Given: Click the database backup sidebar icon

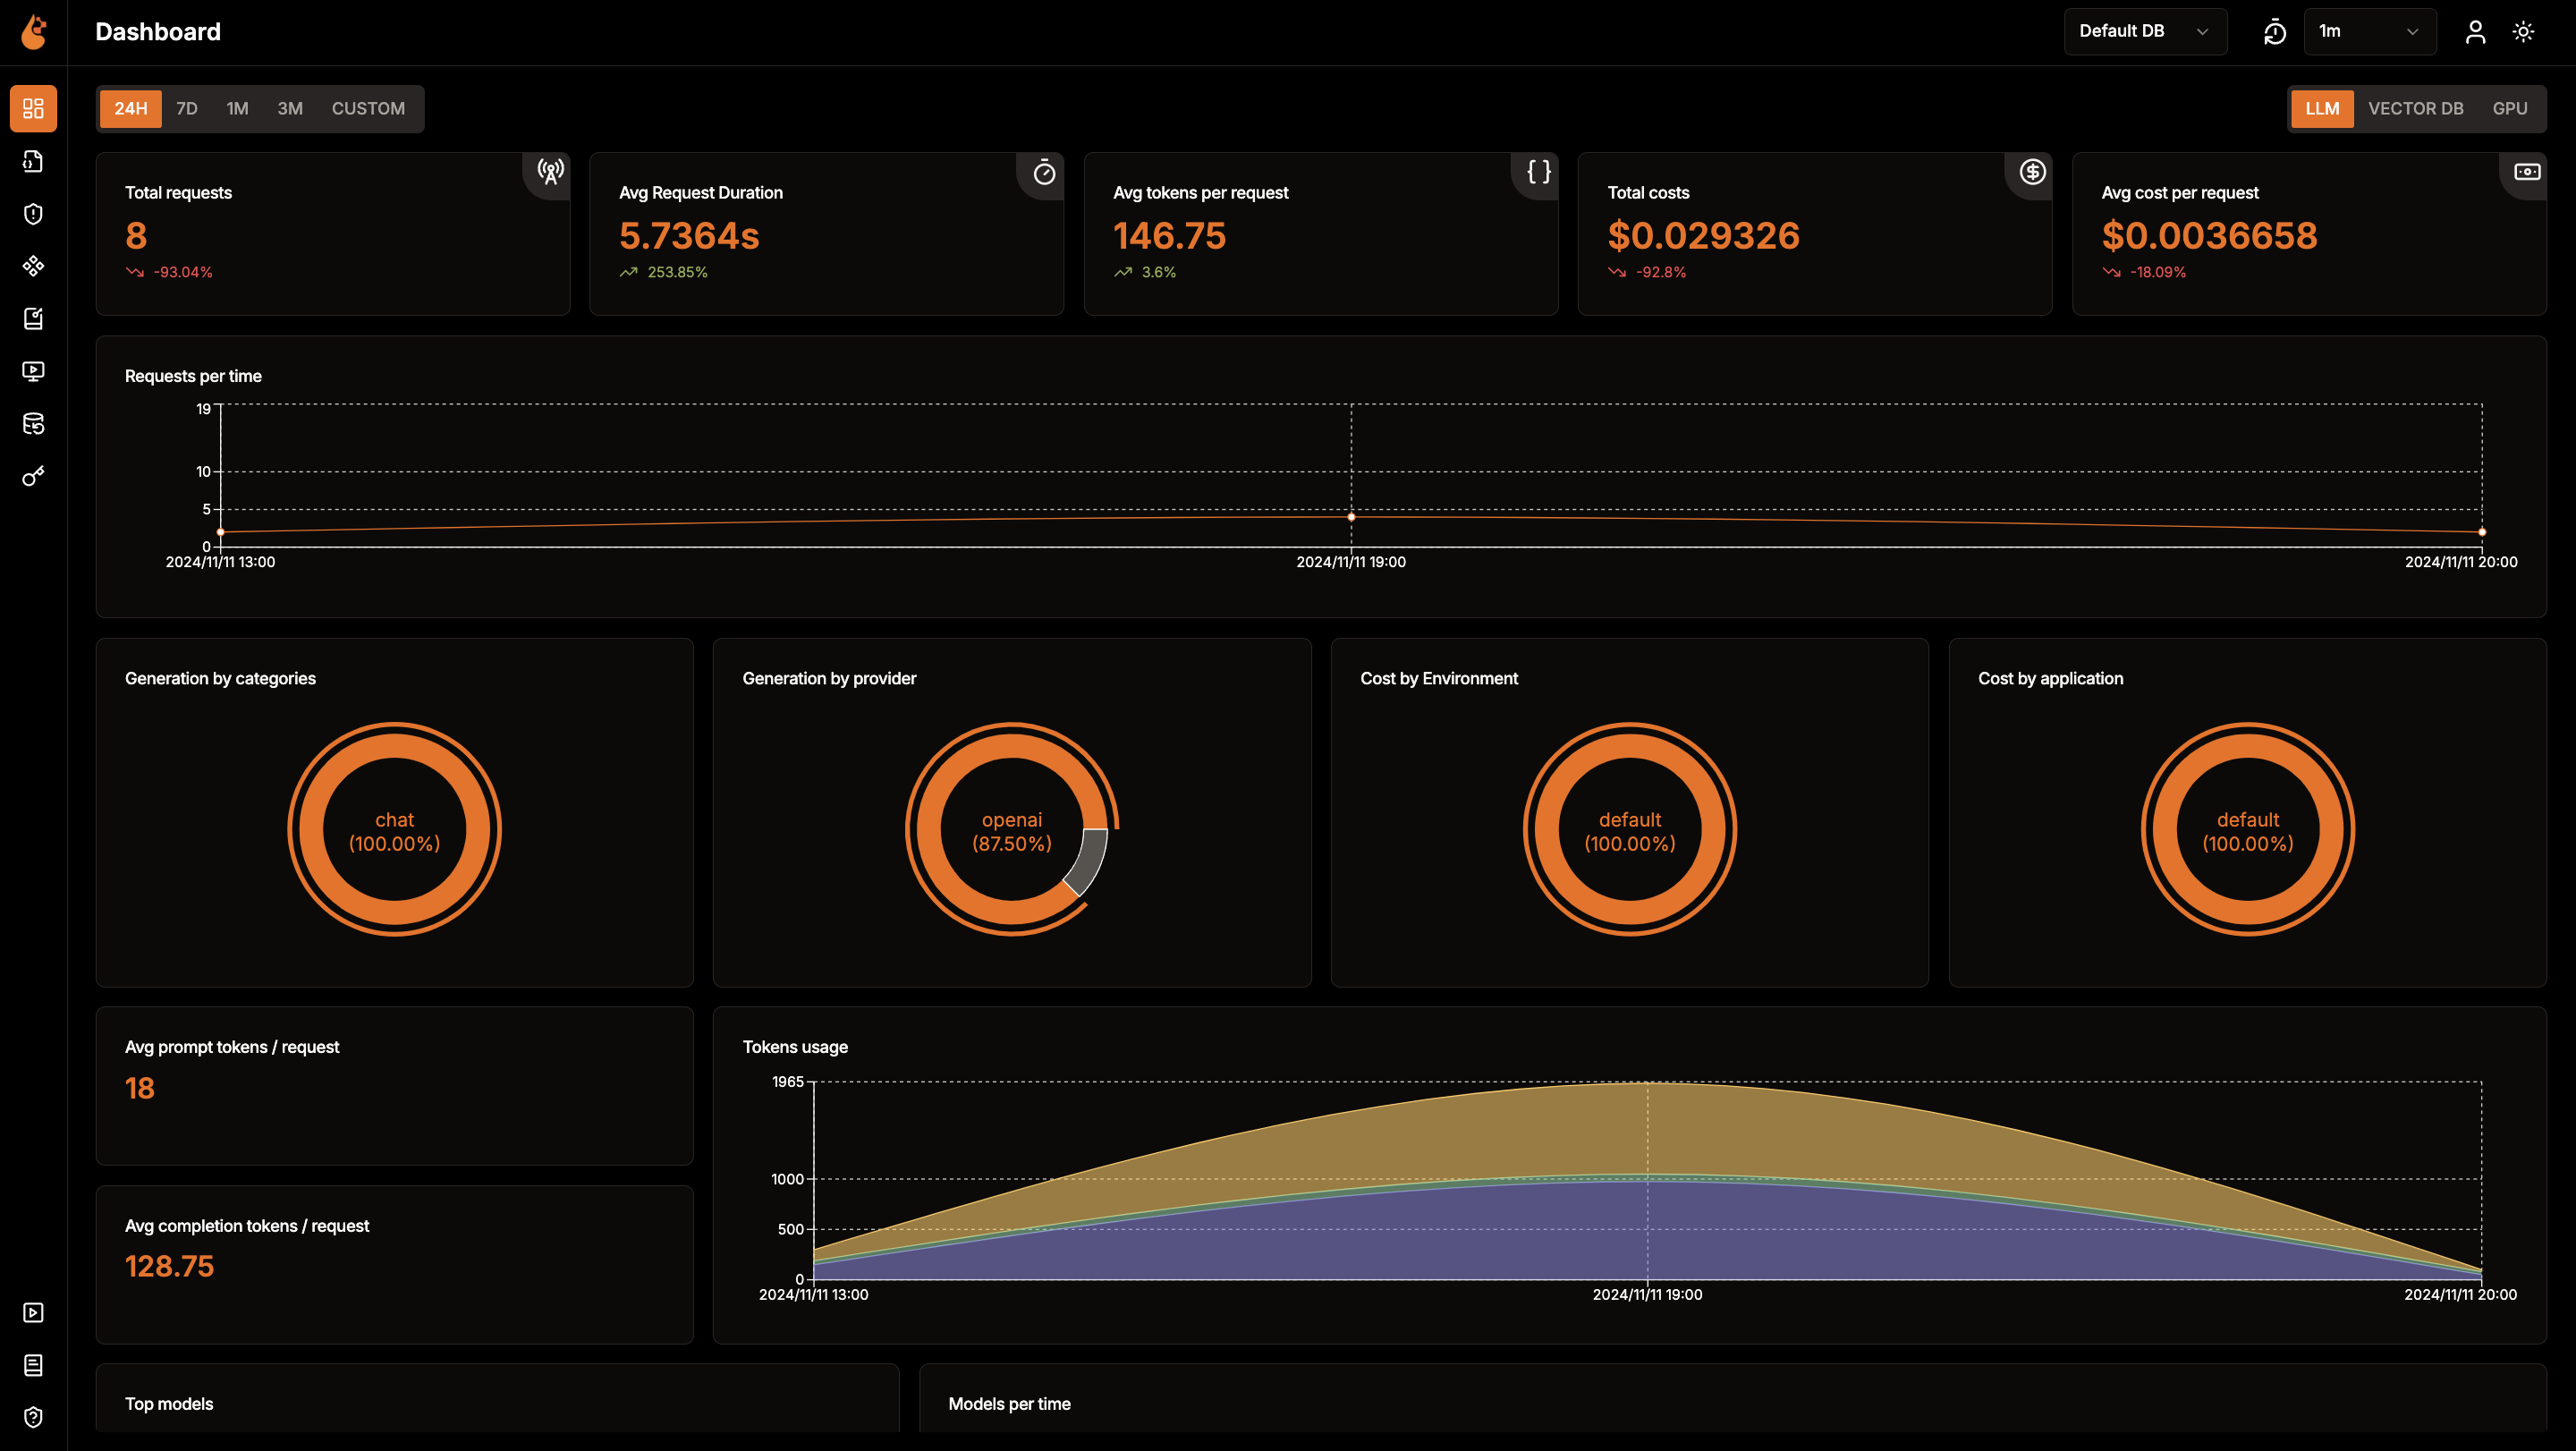Looking at the screenshot, I should click(33, 424).
